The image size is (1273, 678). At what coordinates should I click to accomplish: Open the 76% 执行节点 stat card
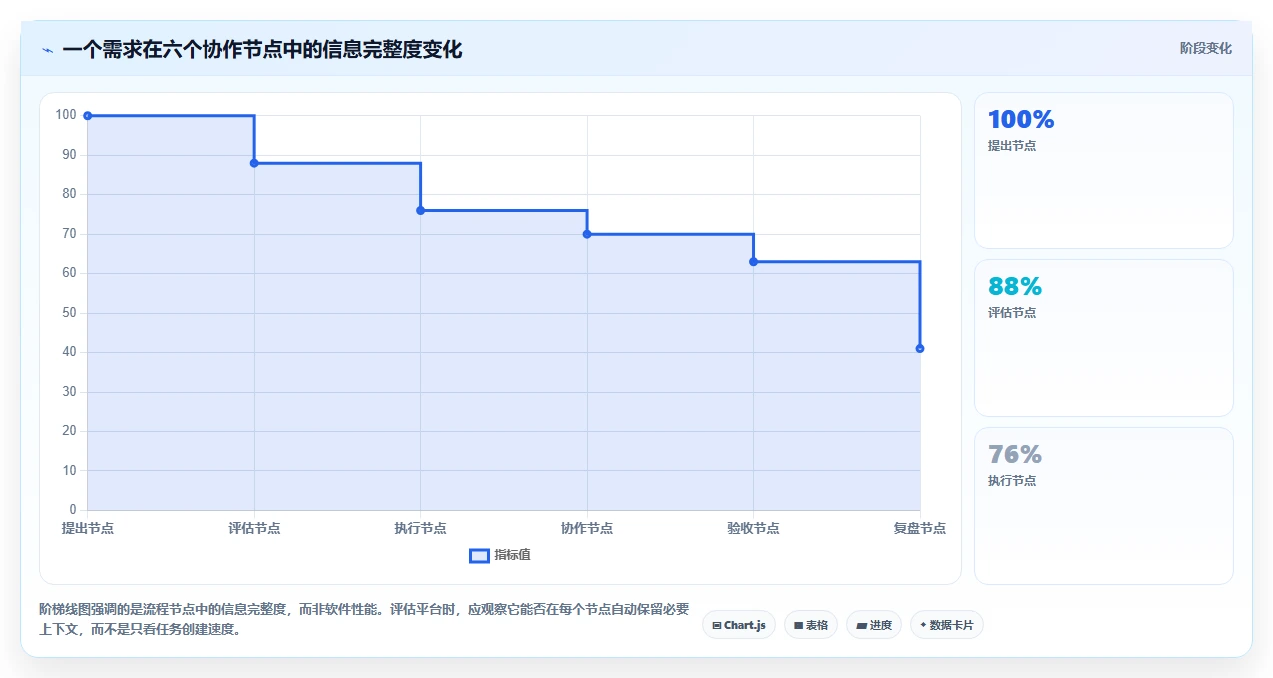[x=1104, y=506]
